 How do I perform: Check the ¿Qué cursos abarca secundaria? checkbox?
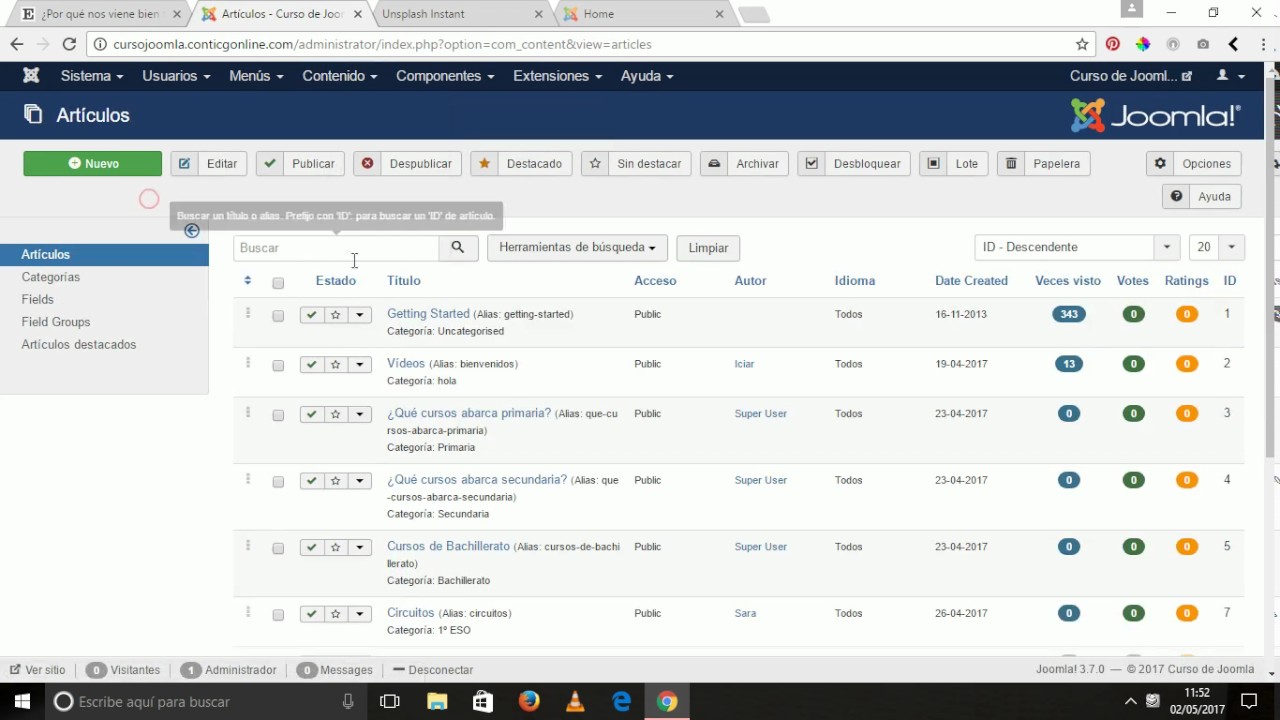[x=278, y=482]
